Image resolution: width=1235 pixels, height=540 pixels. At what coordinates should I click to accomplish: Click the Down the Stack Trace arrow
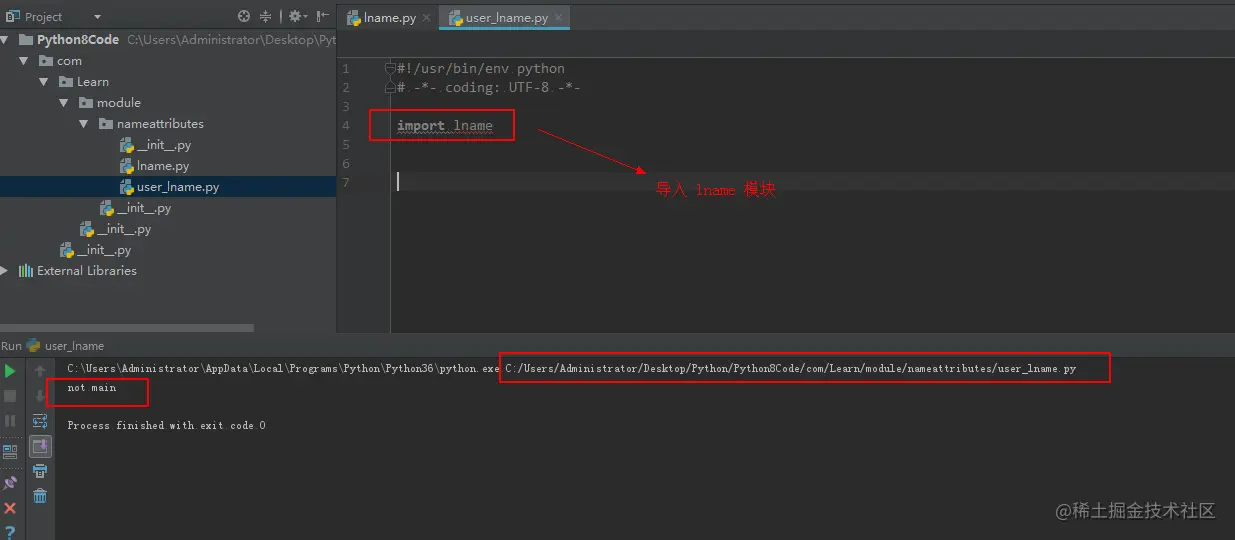[40, 396]
